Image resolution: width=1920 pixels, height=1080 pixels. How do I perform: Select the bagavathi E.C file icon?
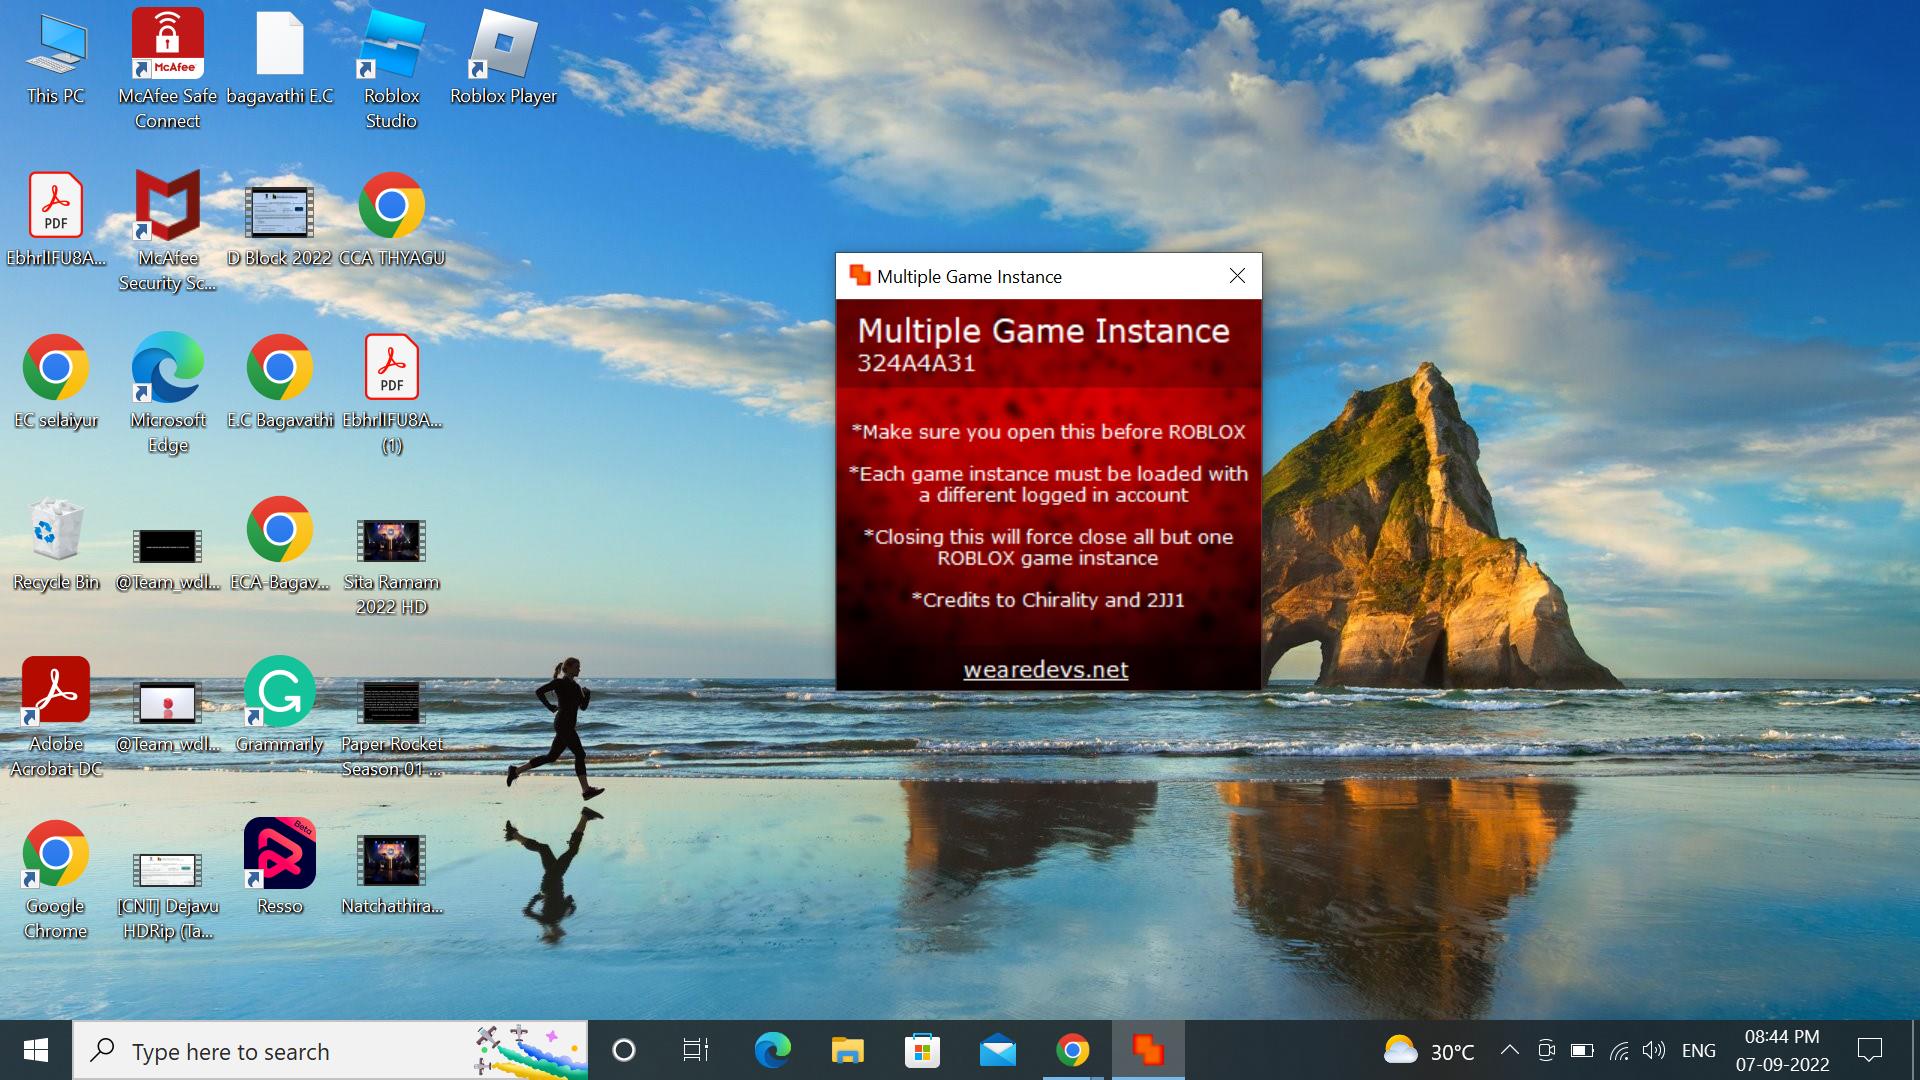[x=280, y=58]
